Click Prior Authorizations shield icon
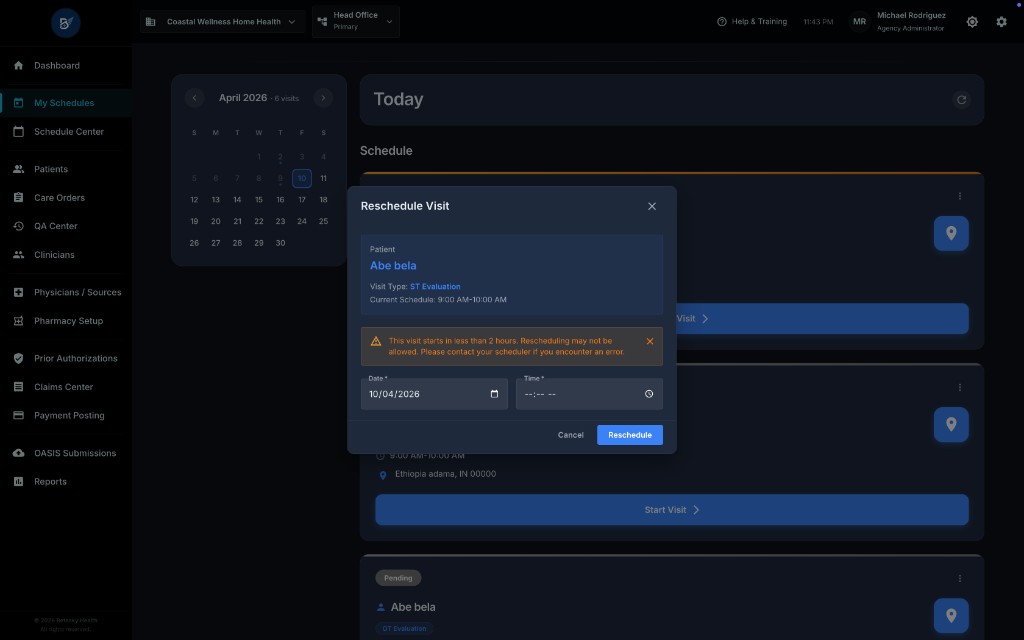The height and width of the screenshot is (640, 1024). click(x=18, y=359)
